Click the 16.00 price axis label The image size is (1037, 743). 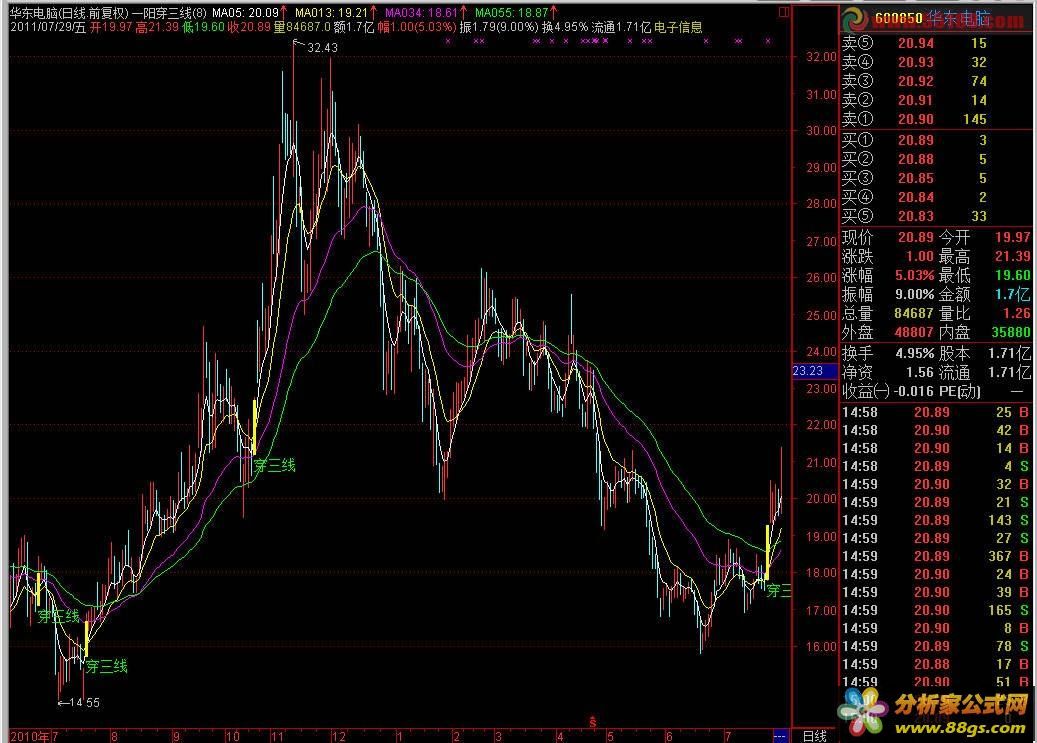click(821, 646)
